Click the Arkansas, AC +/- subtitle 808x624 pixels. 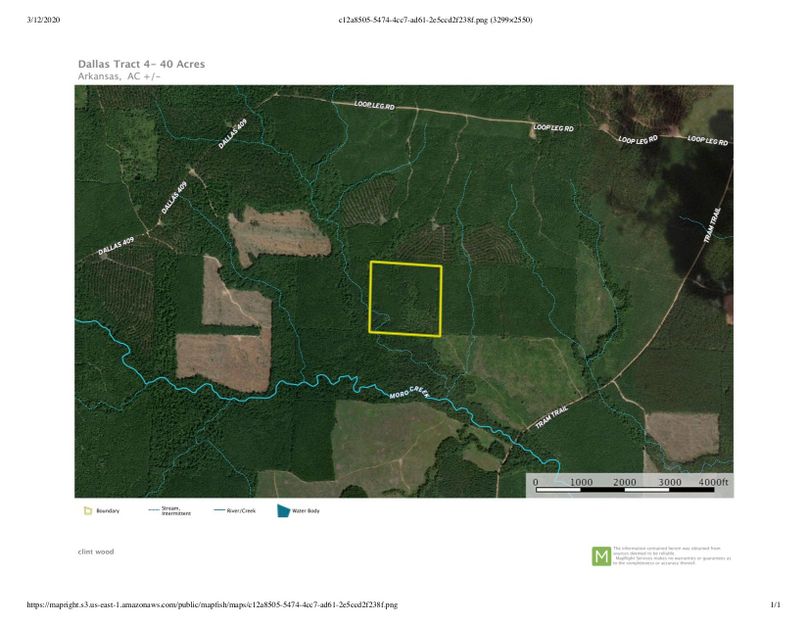pyautogui.click(x=119, y=76)
